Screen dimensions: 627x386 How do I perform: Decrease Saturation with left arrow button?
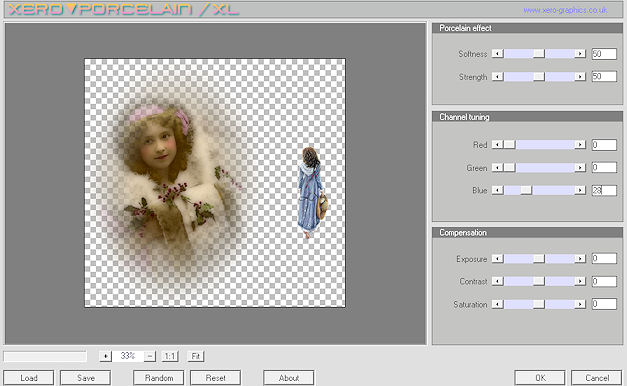pyautogui.click(x=497, y=304)
